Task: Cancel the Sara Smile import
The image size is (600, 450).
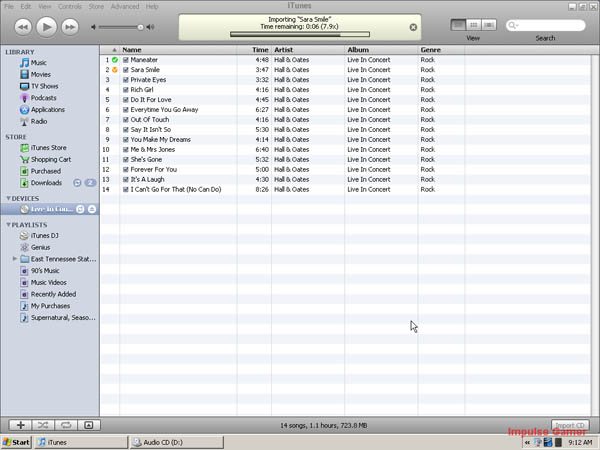Action: (413, 27)
